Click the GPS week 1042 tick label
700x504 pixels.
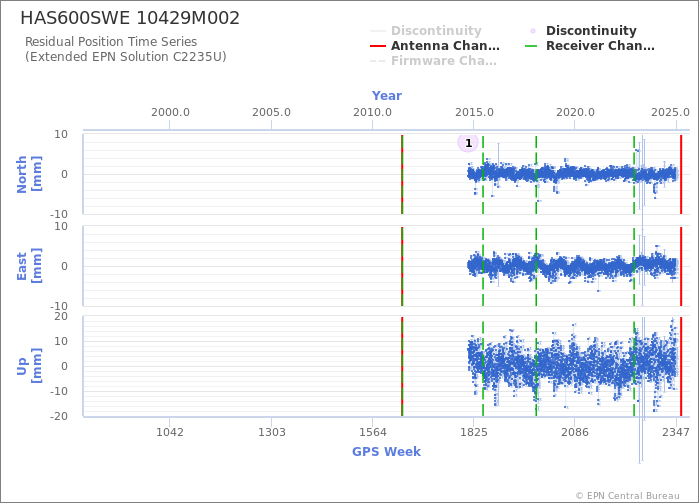(170, 432)
